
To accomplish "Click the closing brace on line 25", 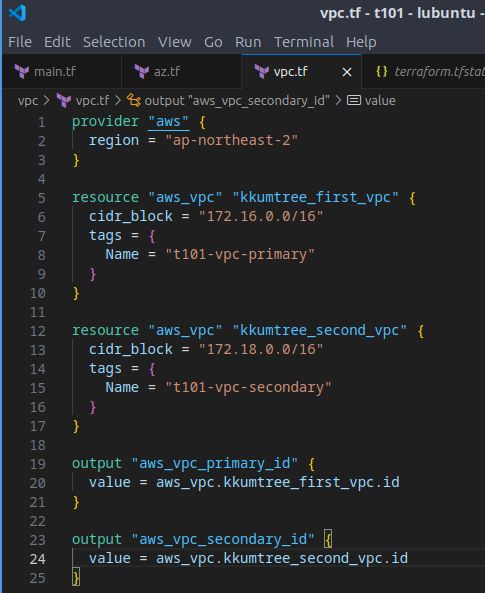I will [x=76, y=578].
